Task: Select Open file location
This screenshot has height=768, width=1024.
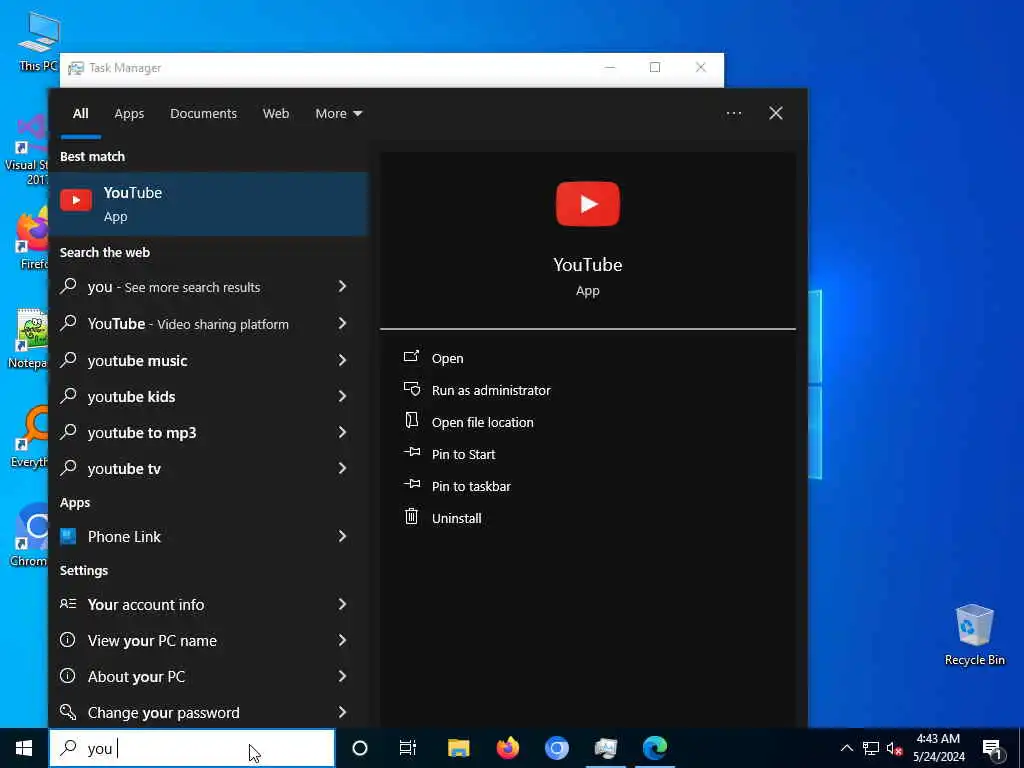Action: click(x=483, y=423)
